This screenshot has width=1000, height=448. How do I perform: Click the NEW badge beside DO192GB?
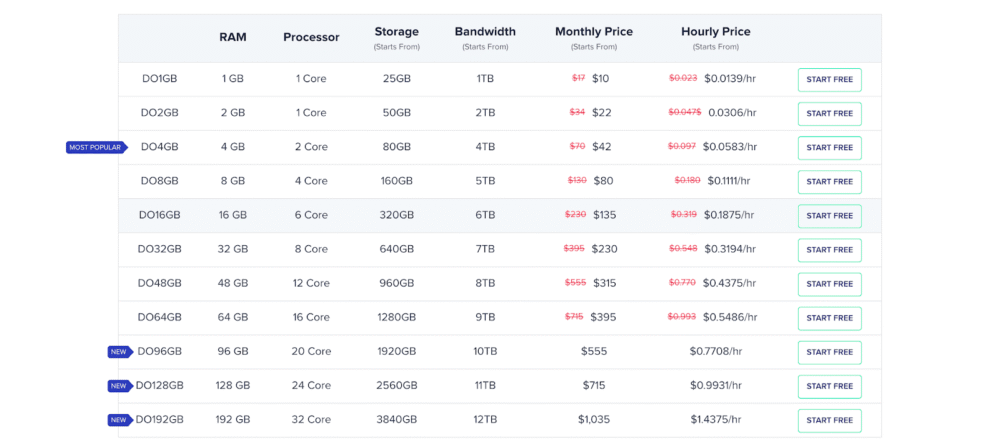[x=119, y=420]
